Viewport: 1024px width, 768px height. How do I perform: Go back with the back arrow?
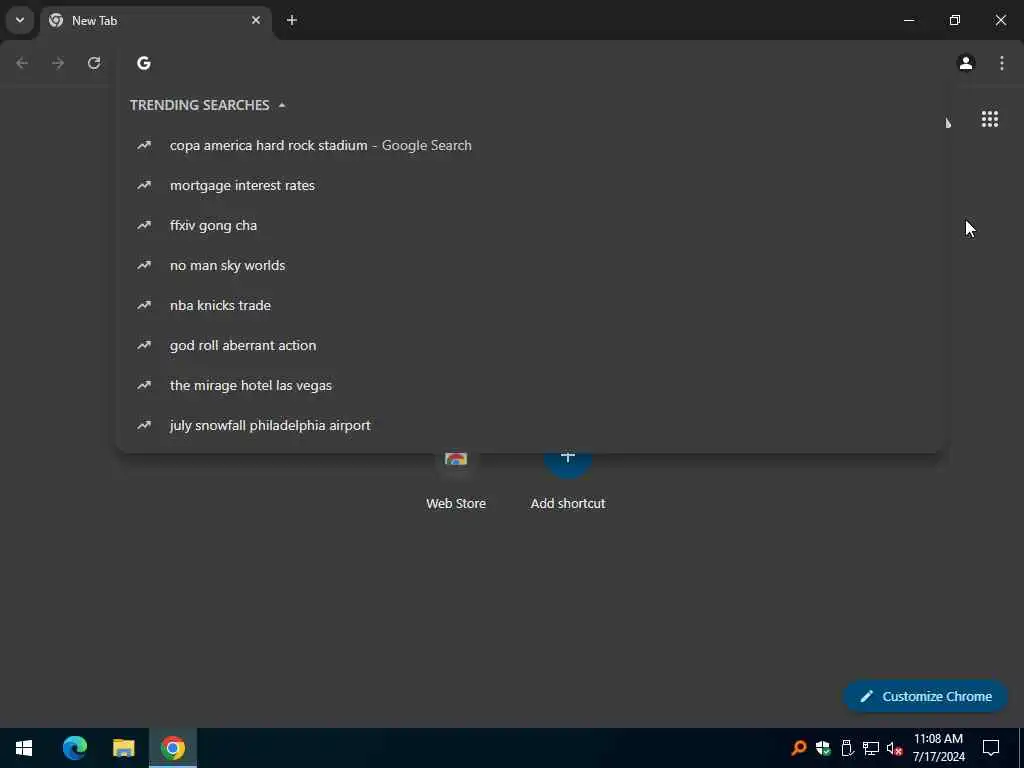point(22,63)
